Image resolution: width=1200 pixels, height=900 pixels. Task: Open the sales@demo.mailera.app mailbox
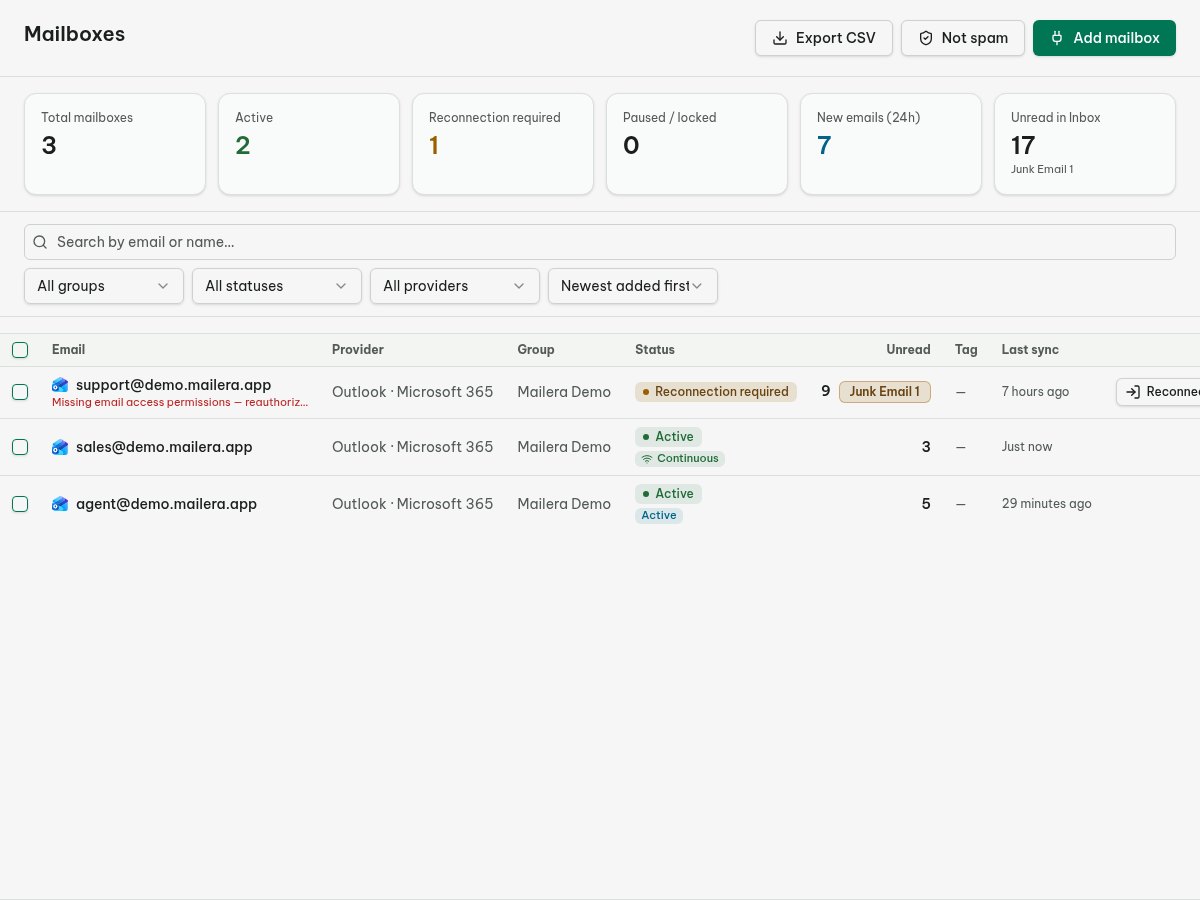(164, 447)
